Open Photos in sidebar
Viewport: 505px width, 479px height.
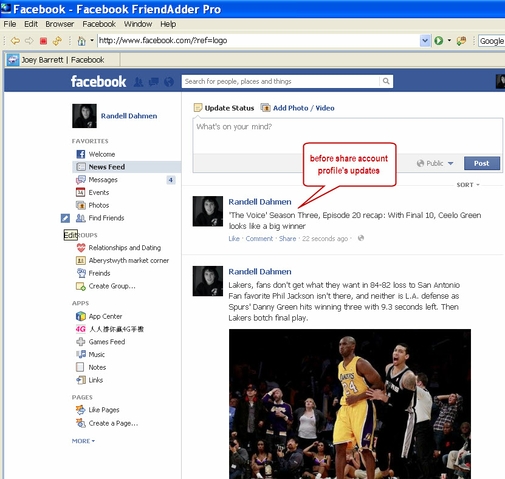(99, 205)
